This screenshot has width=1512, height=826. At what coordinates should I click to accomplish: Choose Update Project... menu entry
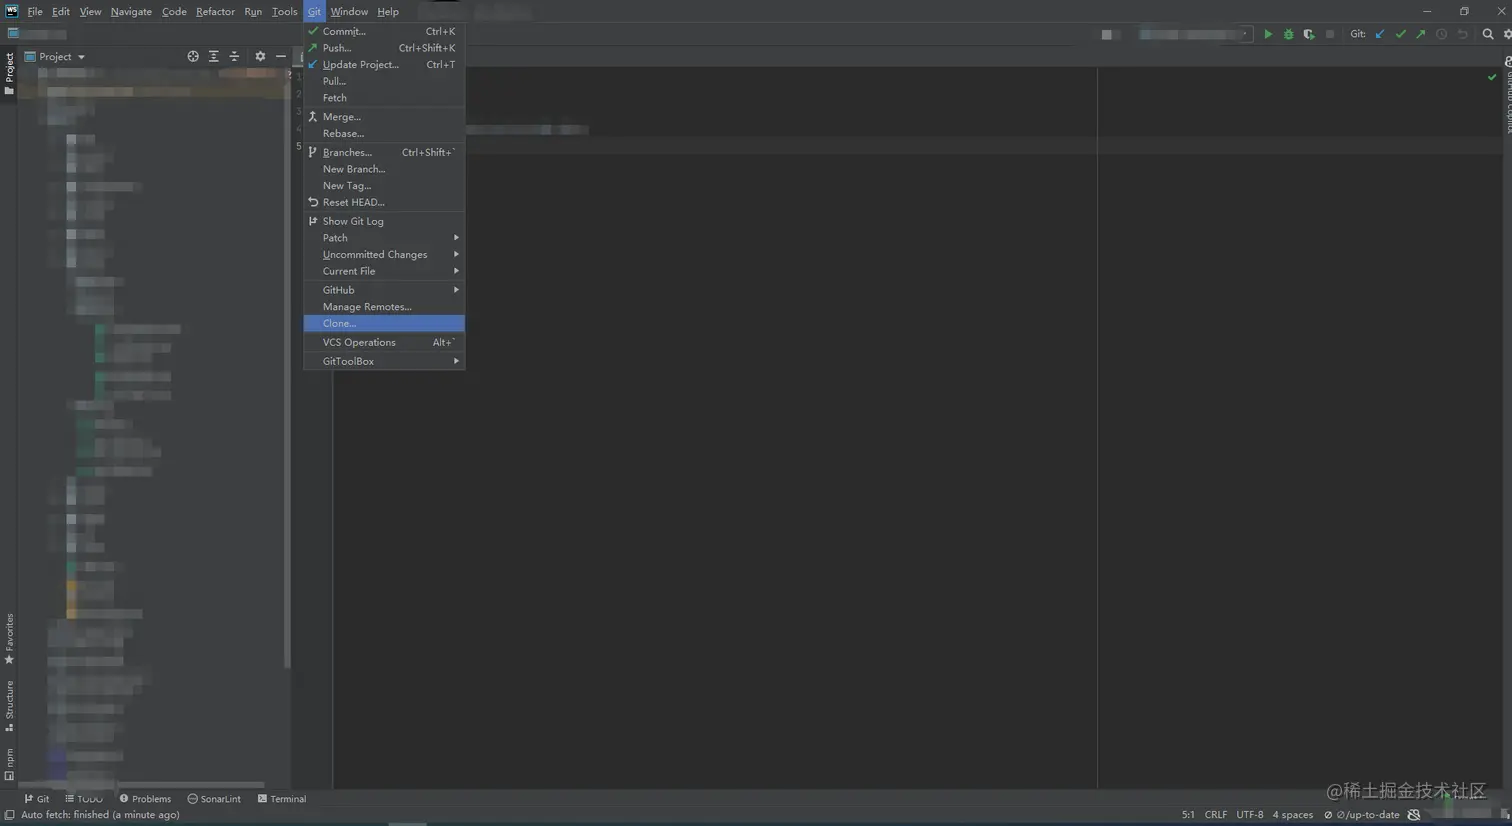[384, 64]
